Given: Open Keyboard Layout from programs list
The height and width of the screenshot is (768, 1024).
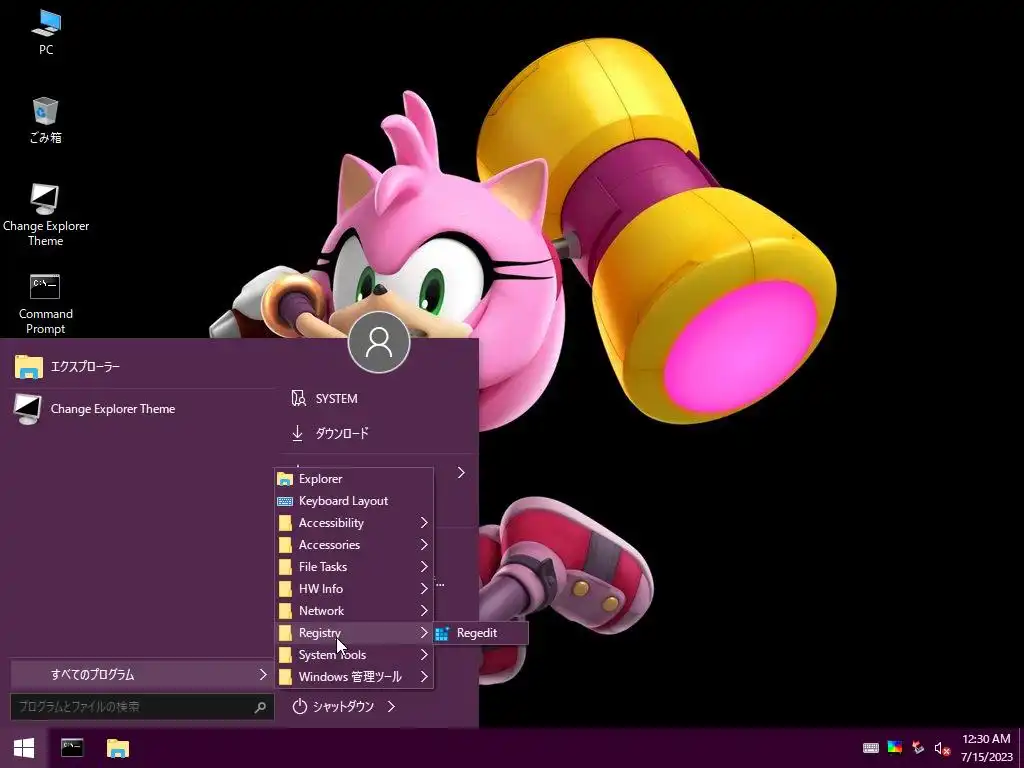Looking at the screenshot, I should [354, 501].
